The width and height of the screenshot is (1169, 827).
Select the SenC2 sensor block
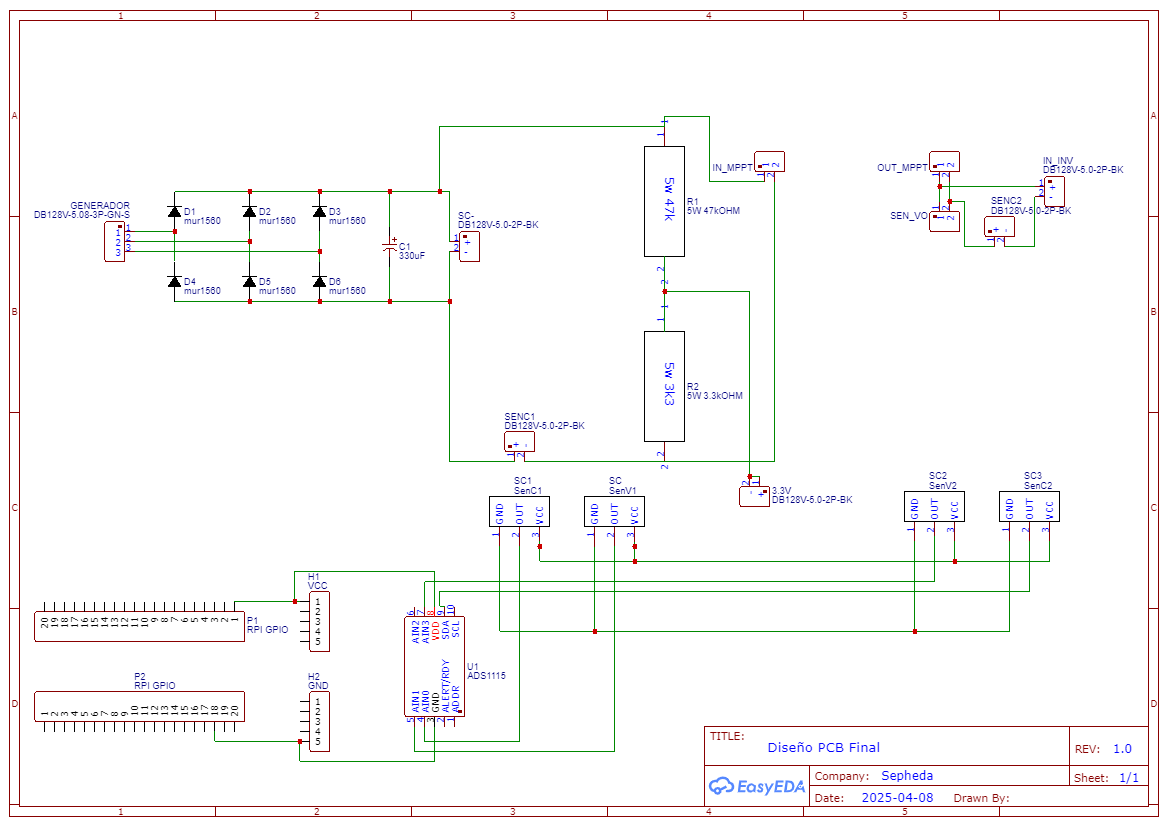click(1029, 506)
